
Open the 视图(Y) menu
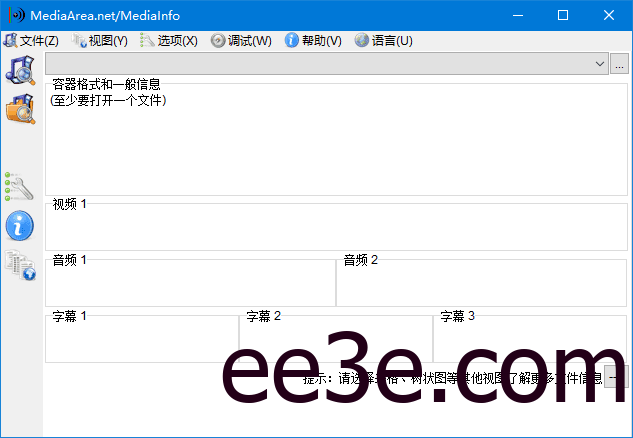(x=99, y=40)
